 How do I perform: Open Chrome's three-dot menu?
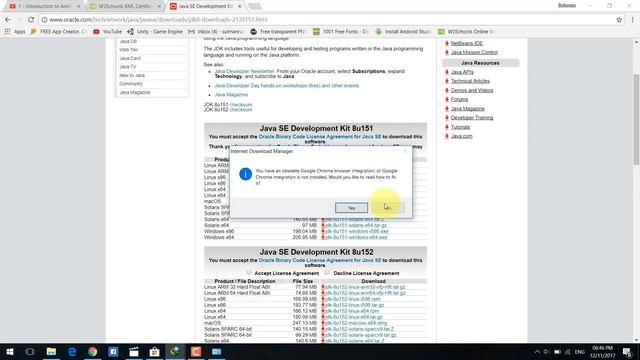pyautogui.click(x=633, y=20)
